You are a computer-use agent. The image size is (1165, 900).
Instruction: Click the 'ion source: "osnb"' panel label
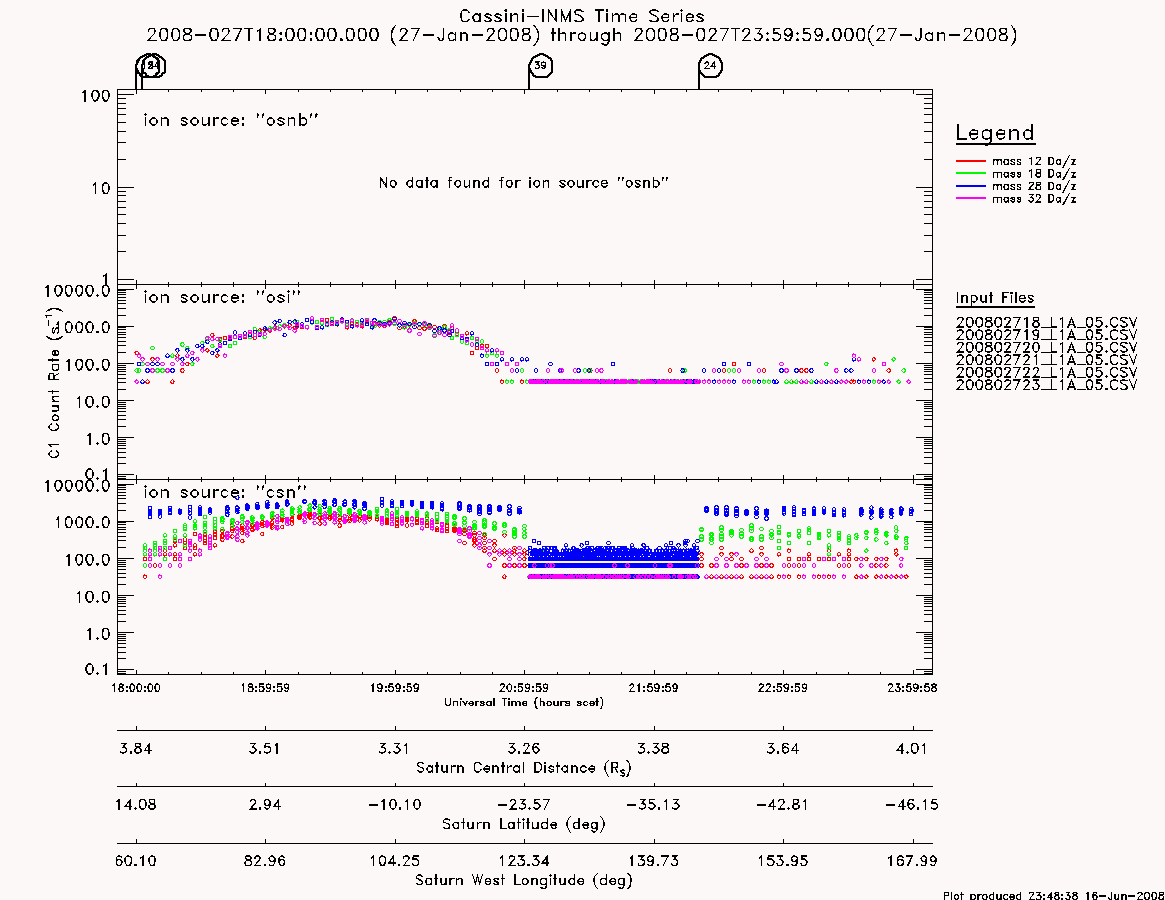[x=231, y=120]
